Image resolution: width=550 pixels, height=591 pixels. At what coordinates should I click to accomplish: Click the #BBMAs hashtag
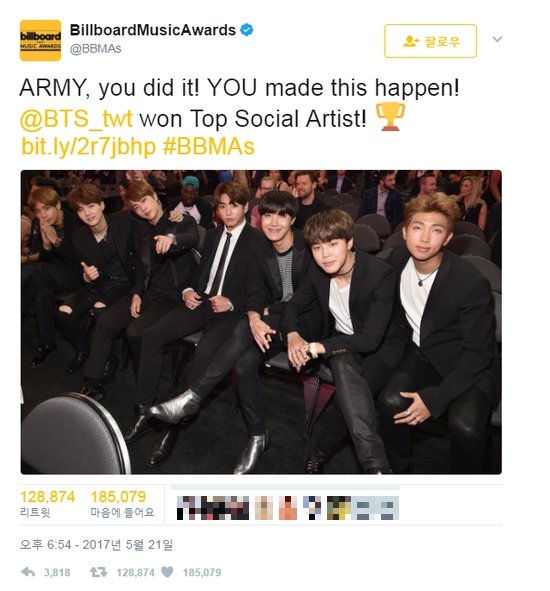tap(209, 147)
